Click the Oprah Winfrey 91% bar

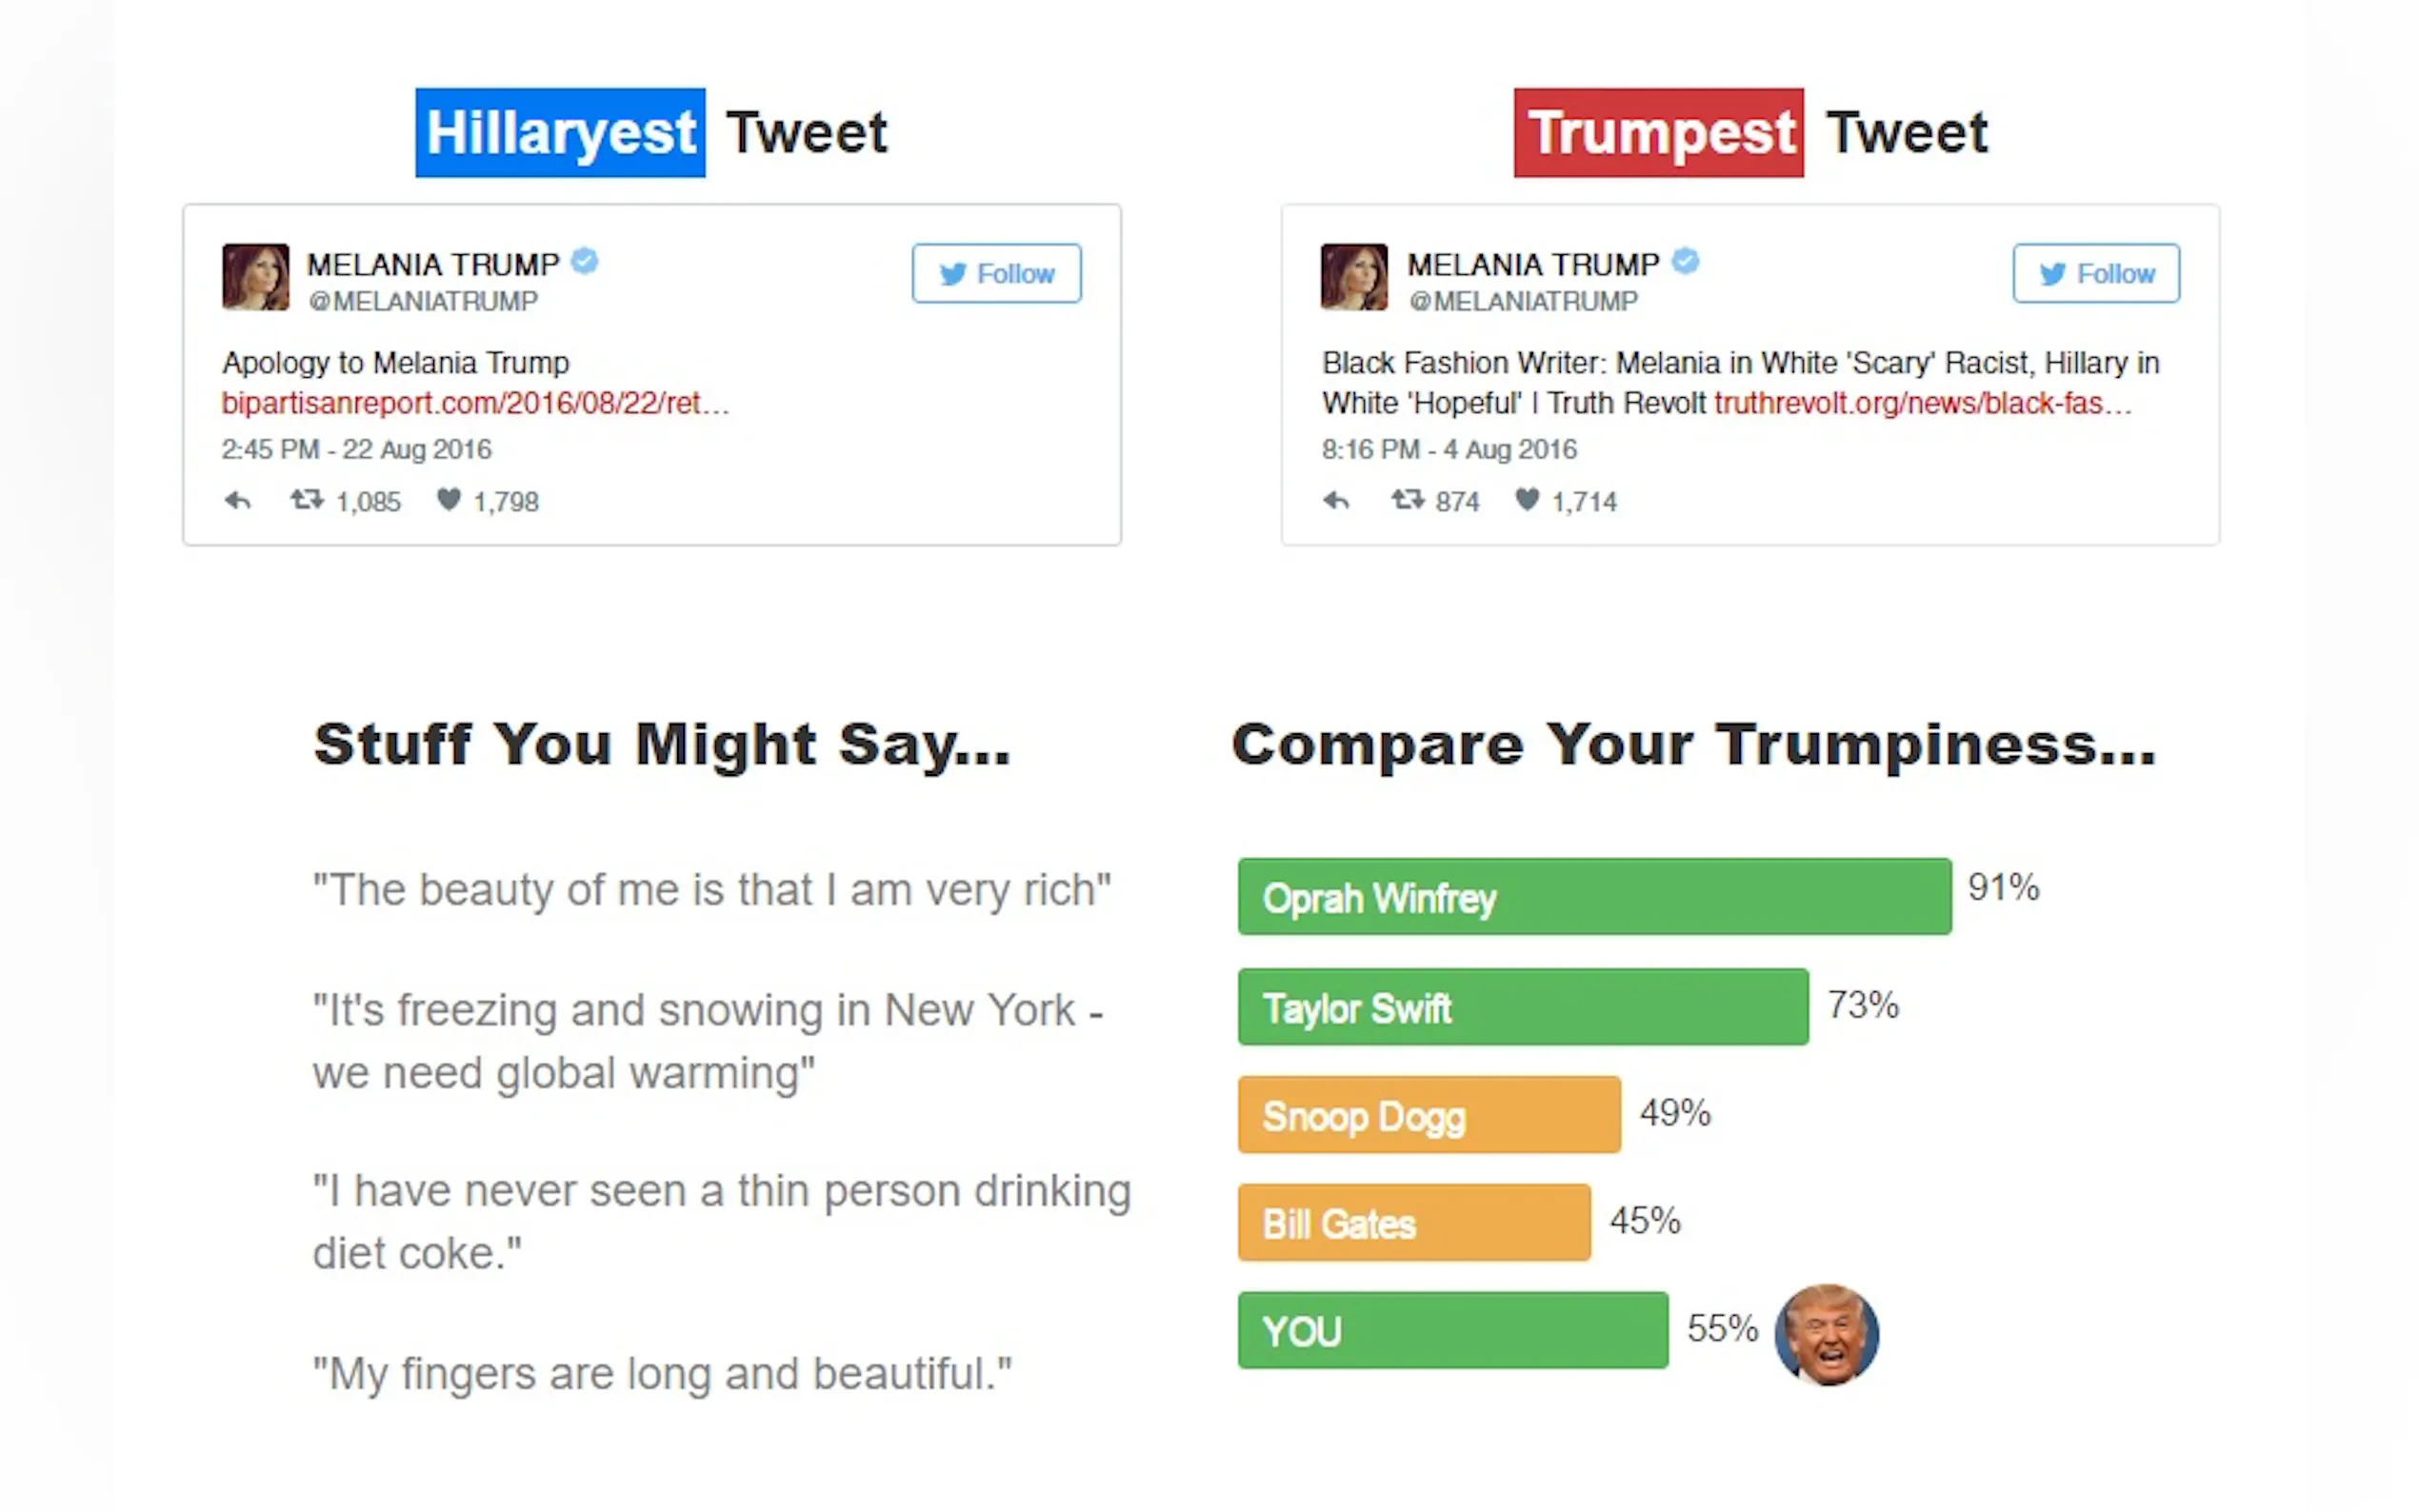pyautogui.click(x=1594, y=897)
